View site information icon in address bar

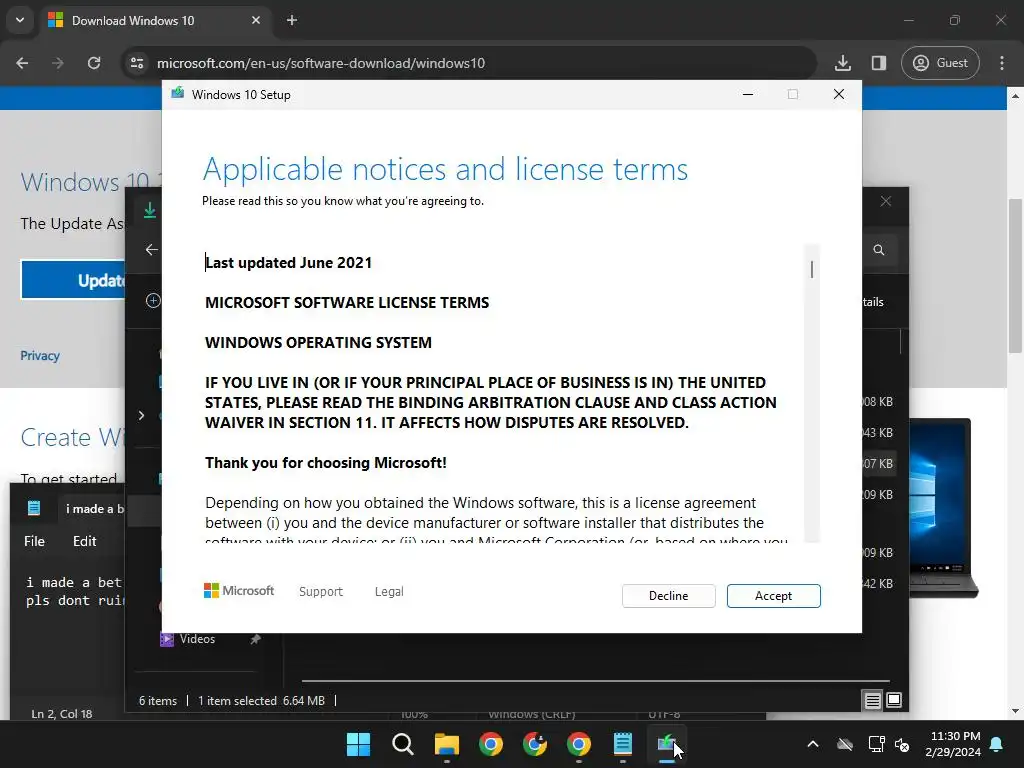click(137, 63)
